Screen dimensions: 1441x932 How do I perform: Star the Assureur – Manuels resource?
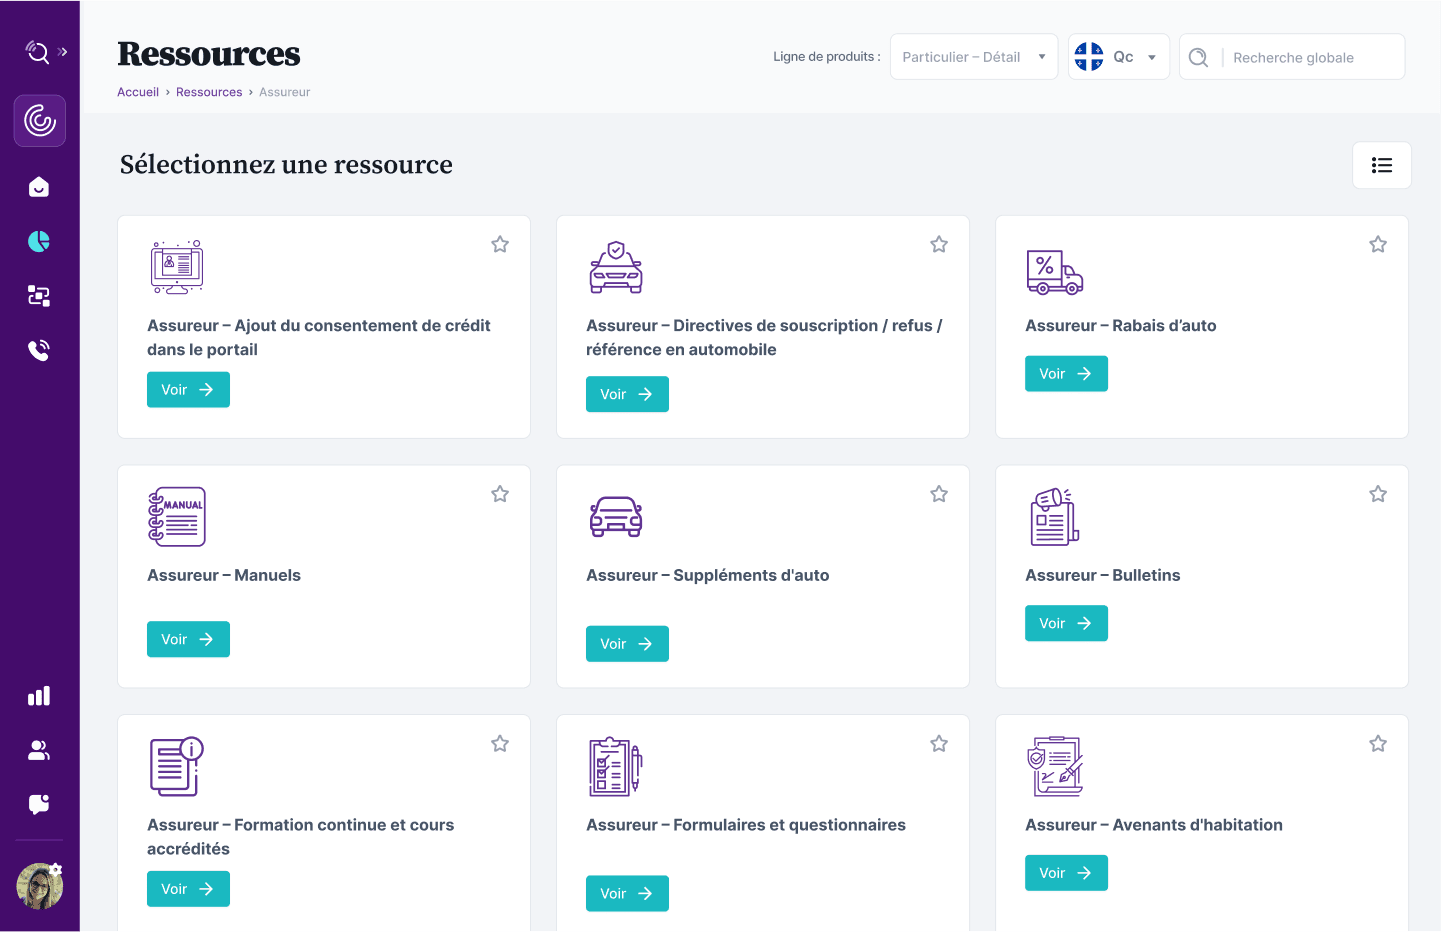(500, 494)
